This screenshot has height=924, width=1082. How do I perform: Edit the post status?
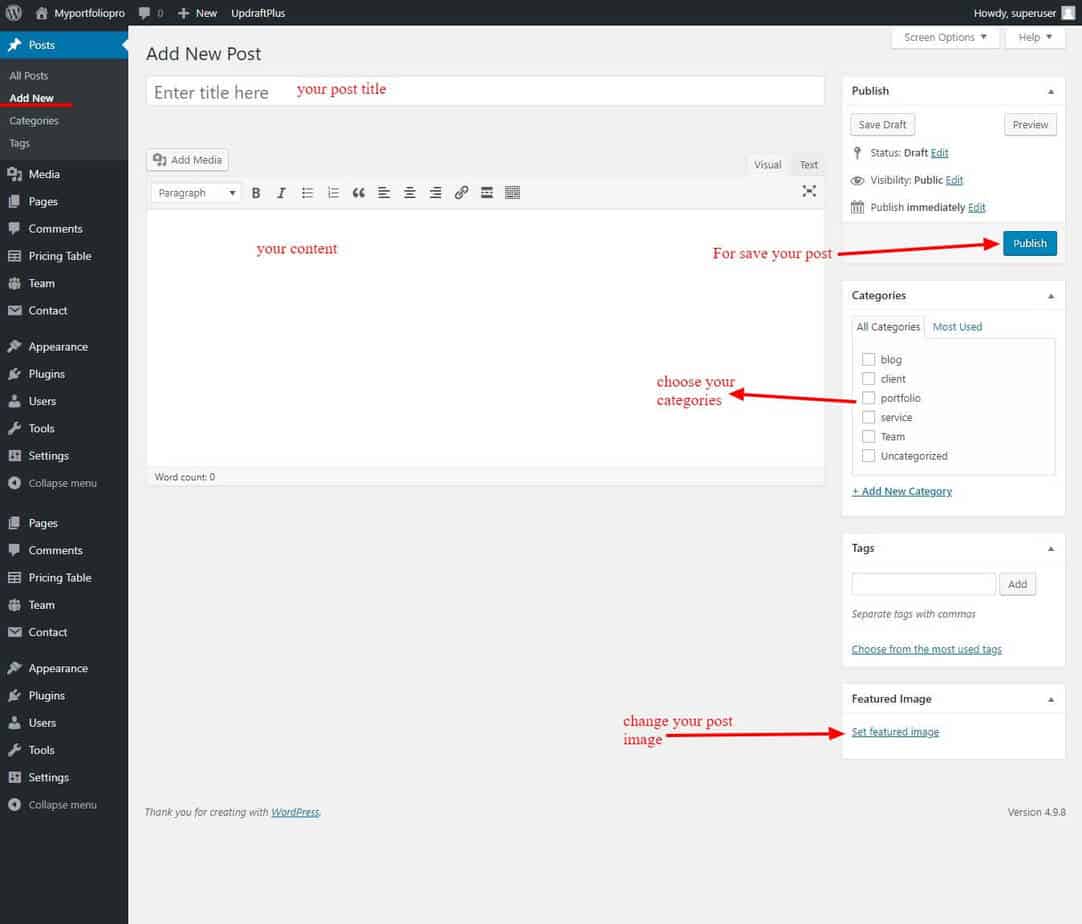pos(939,153)
